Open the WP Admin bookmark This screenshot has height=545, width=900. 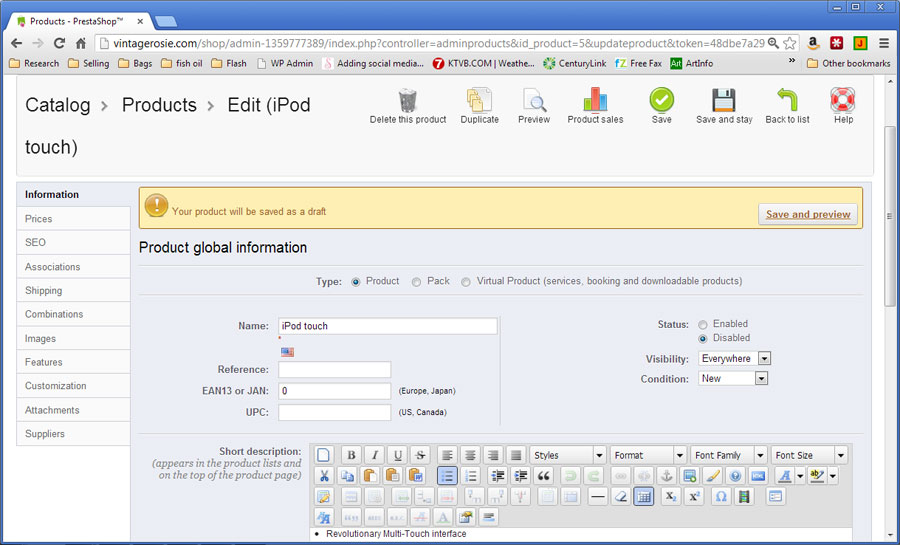286,63
